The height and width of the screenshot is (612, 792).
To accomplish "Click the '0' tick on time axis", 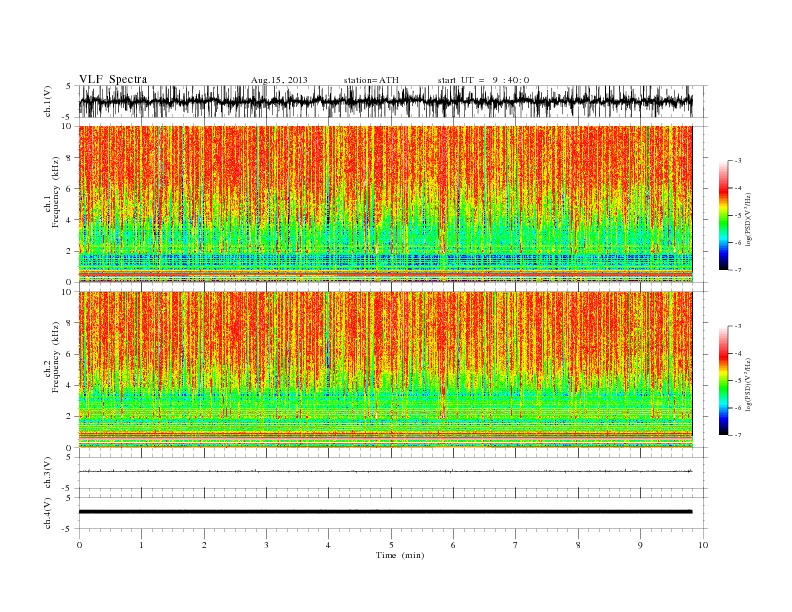I will click(x=79, y=545).
